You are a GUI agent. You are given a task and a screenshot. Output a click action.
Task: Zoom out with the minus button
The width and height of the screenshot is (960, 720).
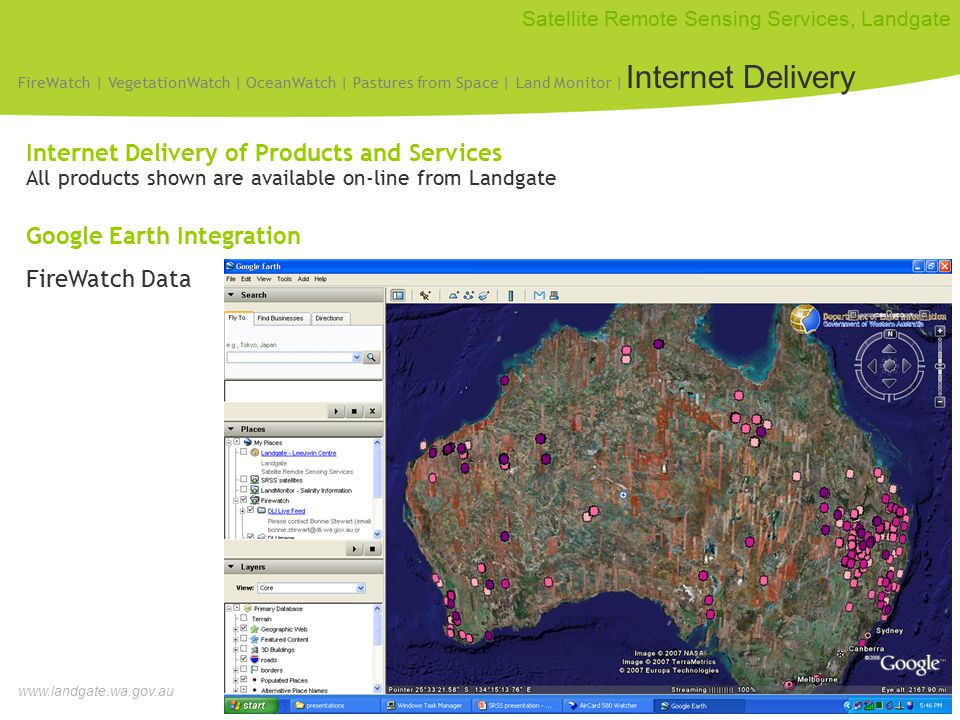click(x=940, y=402)
